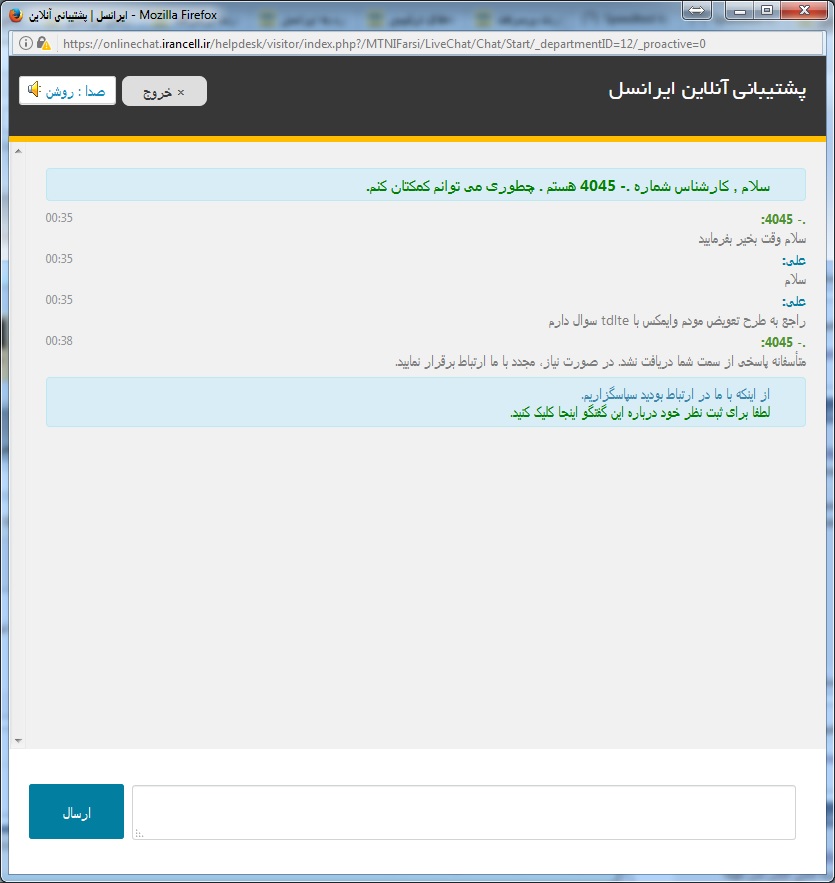Click the feedback link to rate this conversation
Viewport: 835px width, 883px height.
(x=640, y=412)
